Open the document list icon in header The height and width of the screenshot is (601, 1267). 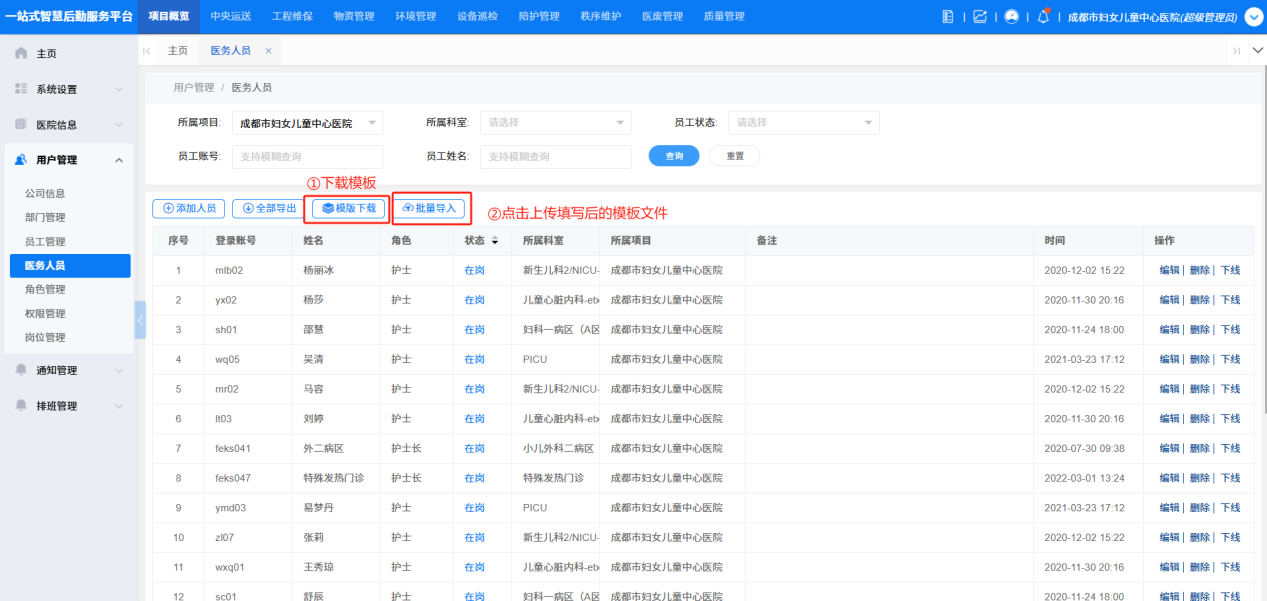tap(948, 16)
